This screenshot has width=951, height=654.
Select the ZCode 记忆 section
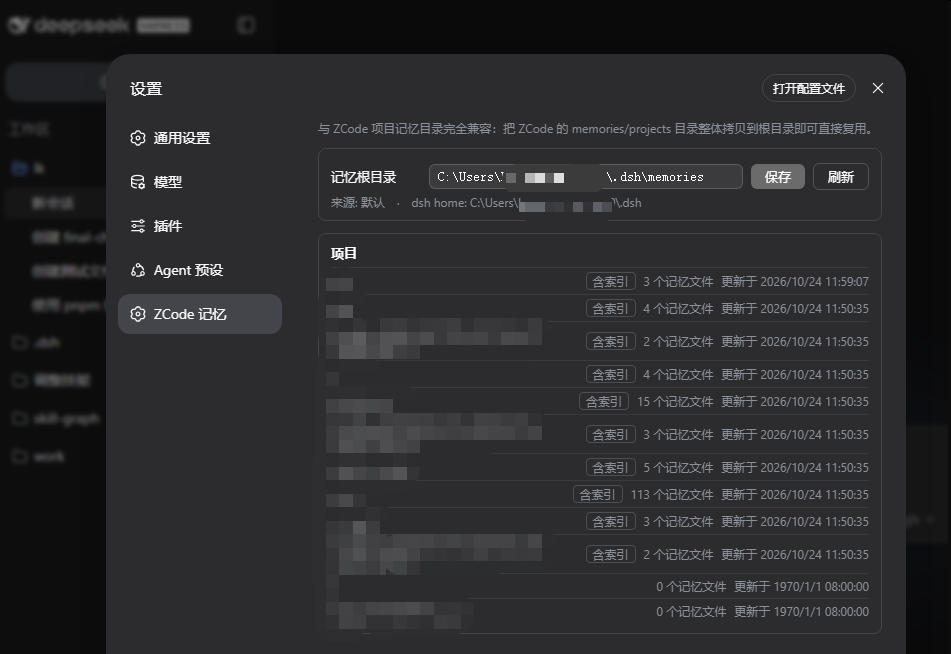pos(200,314)
